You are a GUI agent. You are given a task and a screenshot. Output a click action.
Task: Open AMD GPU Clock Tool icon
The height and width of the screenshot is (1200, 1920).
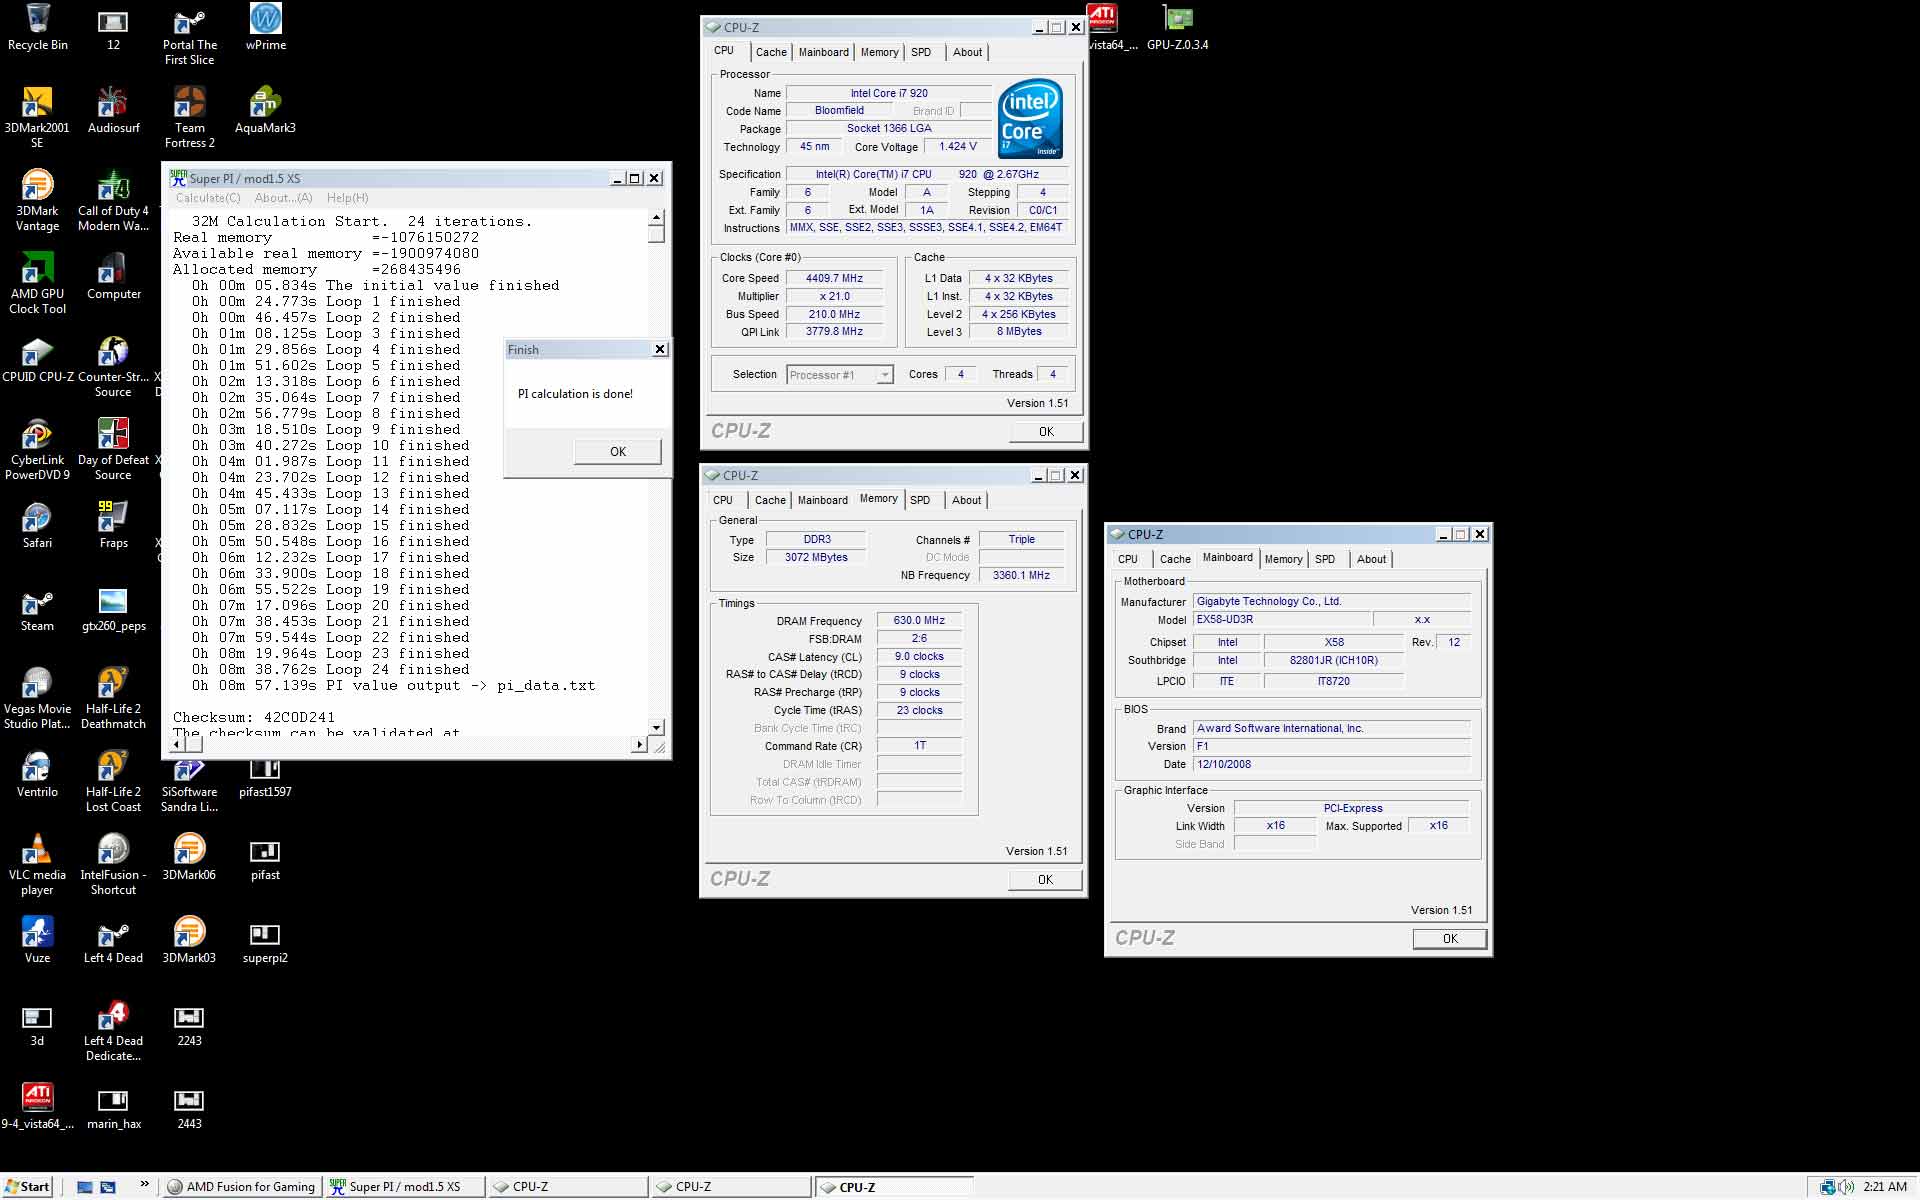[37, 284]
